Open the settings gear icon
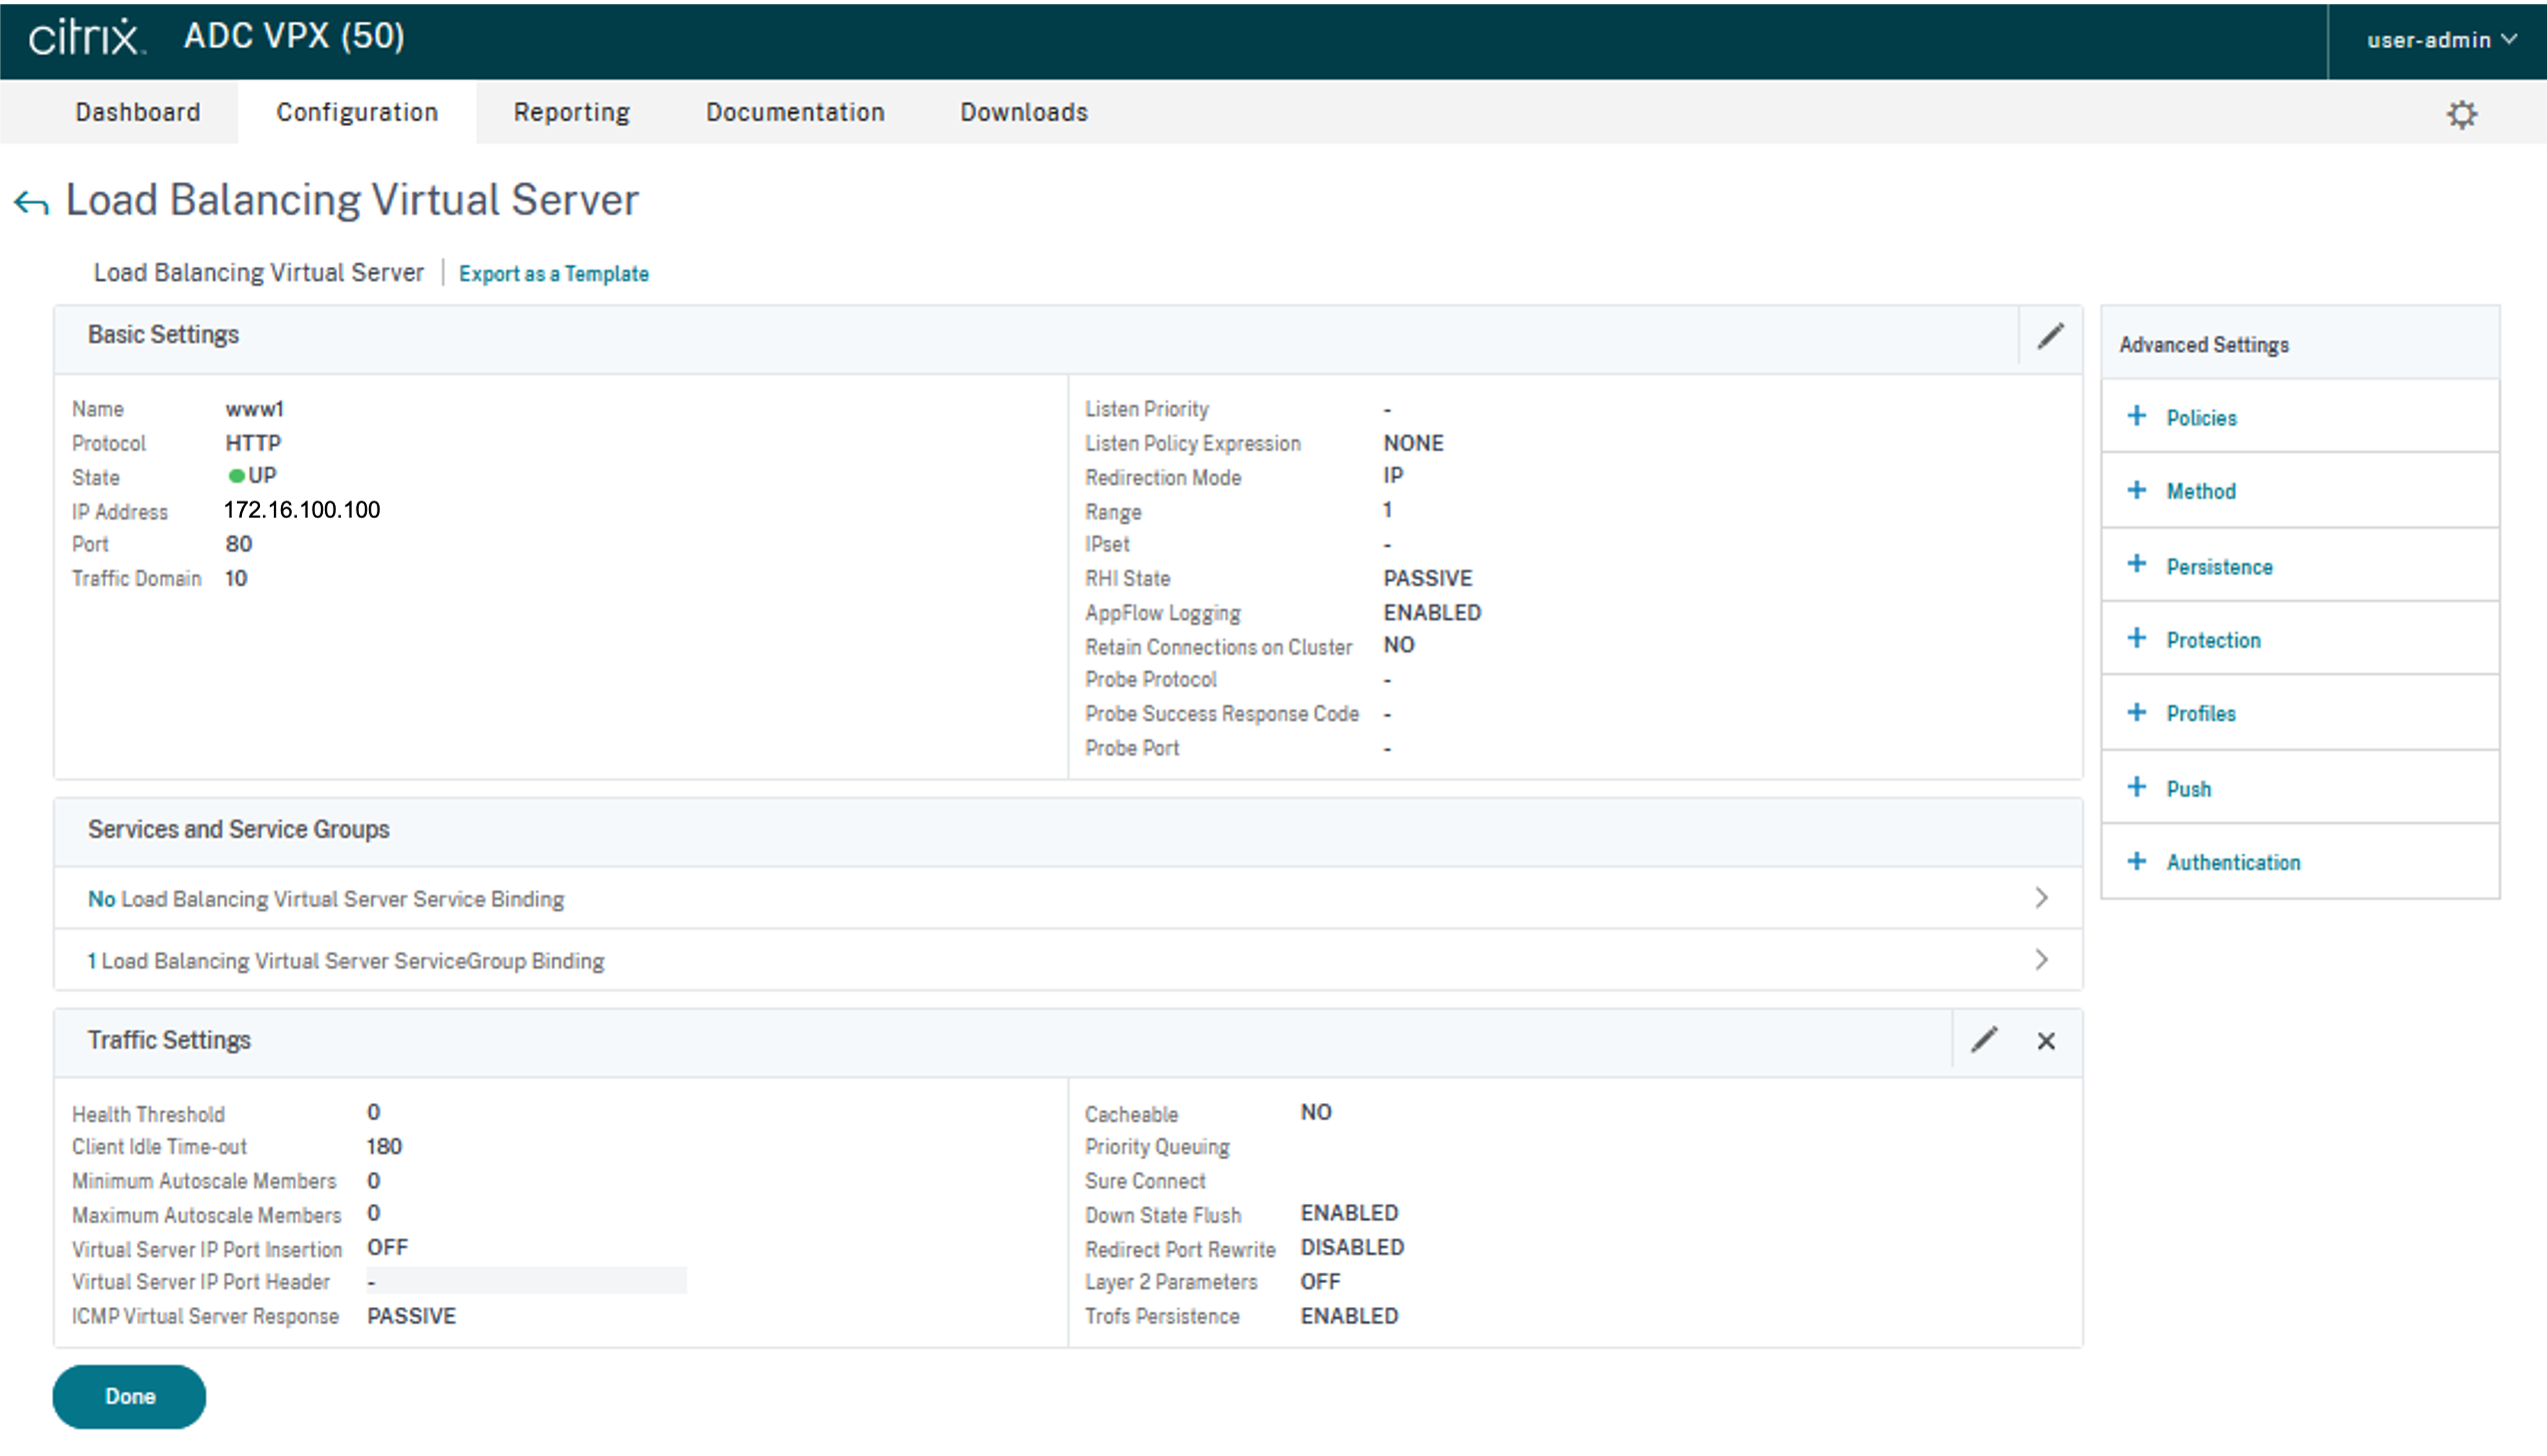The image size is (2547, 1456). [2461, 114]
